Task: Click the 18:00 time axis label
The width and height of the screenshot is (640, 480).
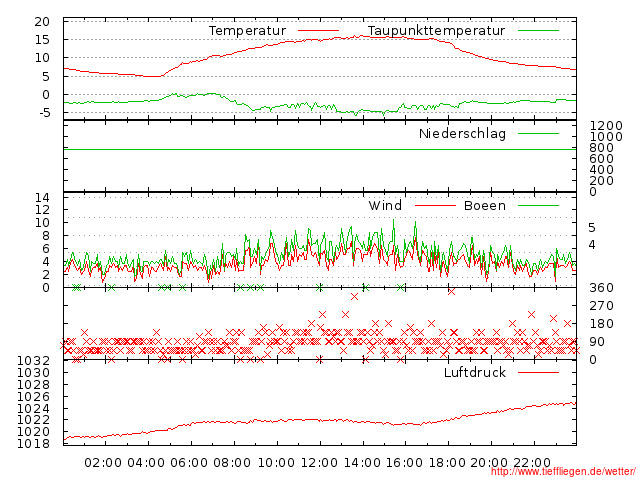Action: pyautogui.click(x=447, y=463)
